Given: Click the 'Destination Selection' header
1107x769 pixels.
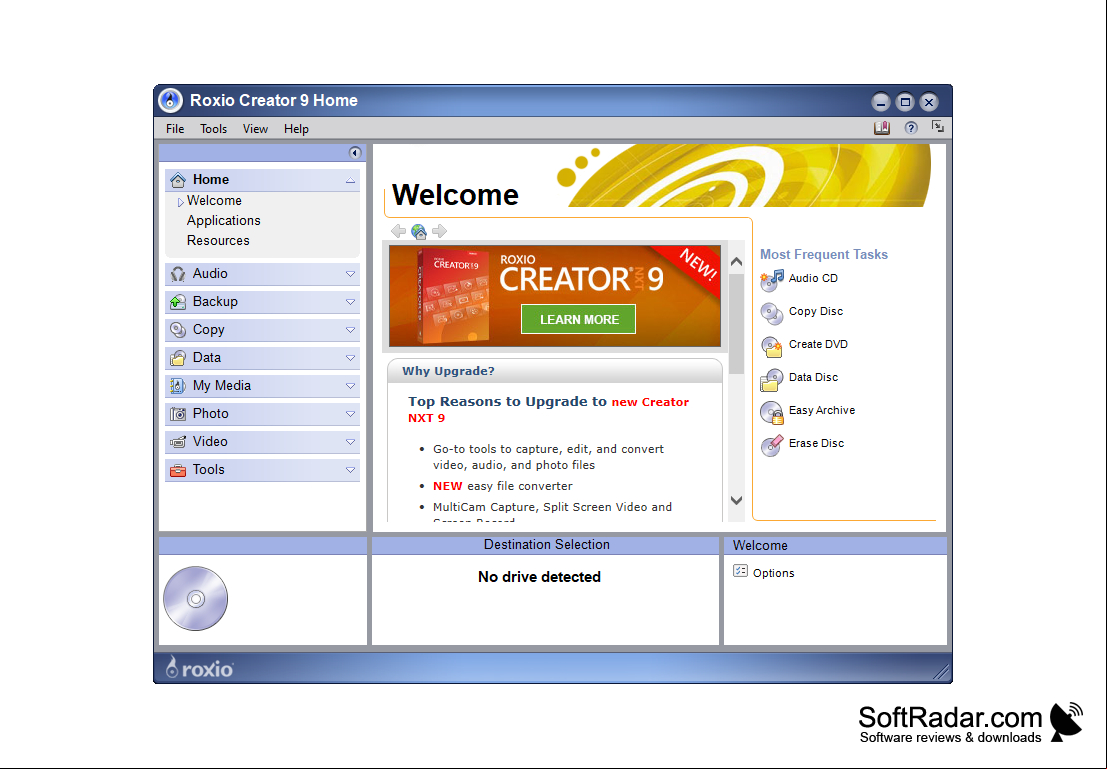Looking at the screenshot, I should click(546, 544).
